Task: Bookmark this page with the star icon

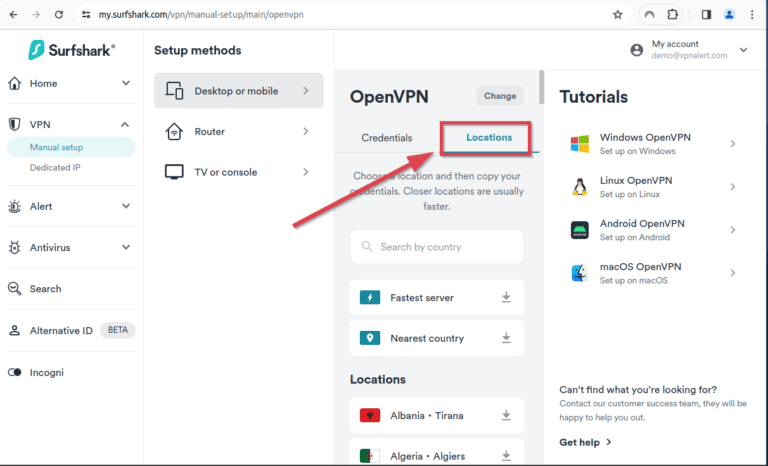Action: 618,15
